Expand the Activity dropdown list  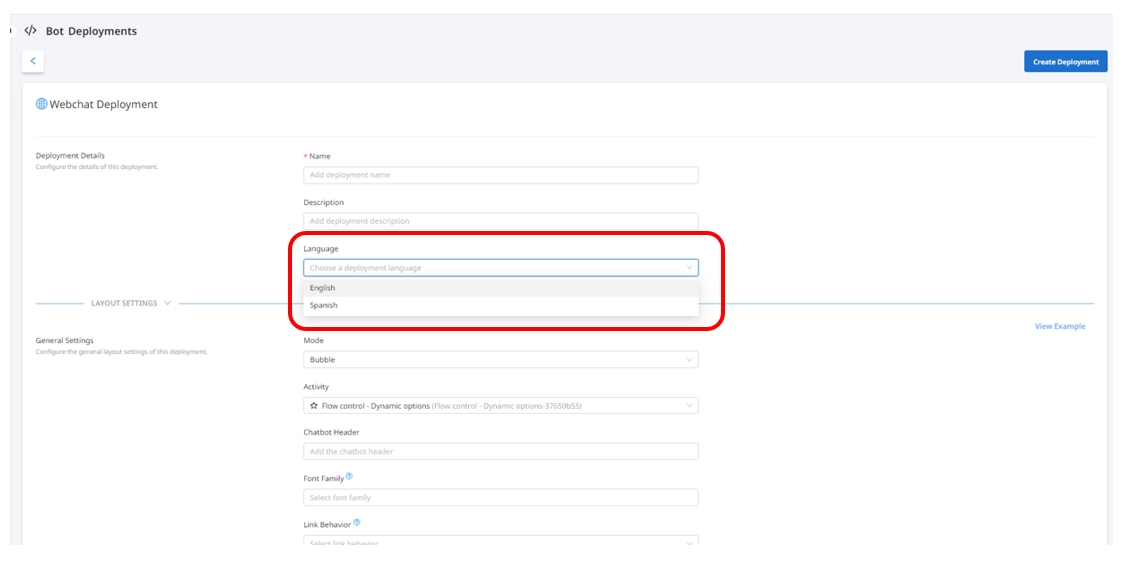tap(689, 406)
